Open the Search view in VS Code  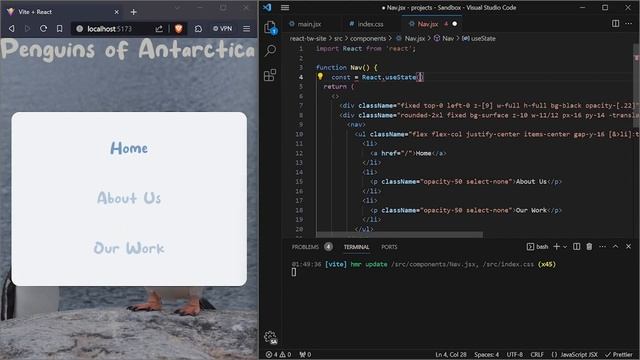click(x=270, y=51)
